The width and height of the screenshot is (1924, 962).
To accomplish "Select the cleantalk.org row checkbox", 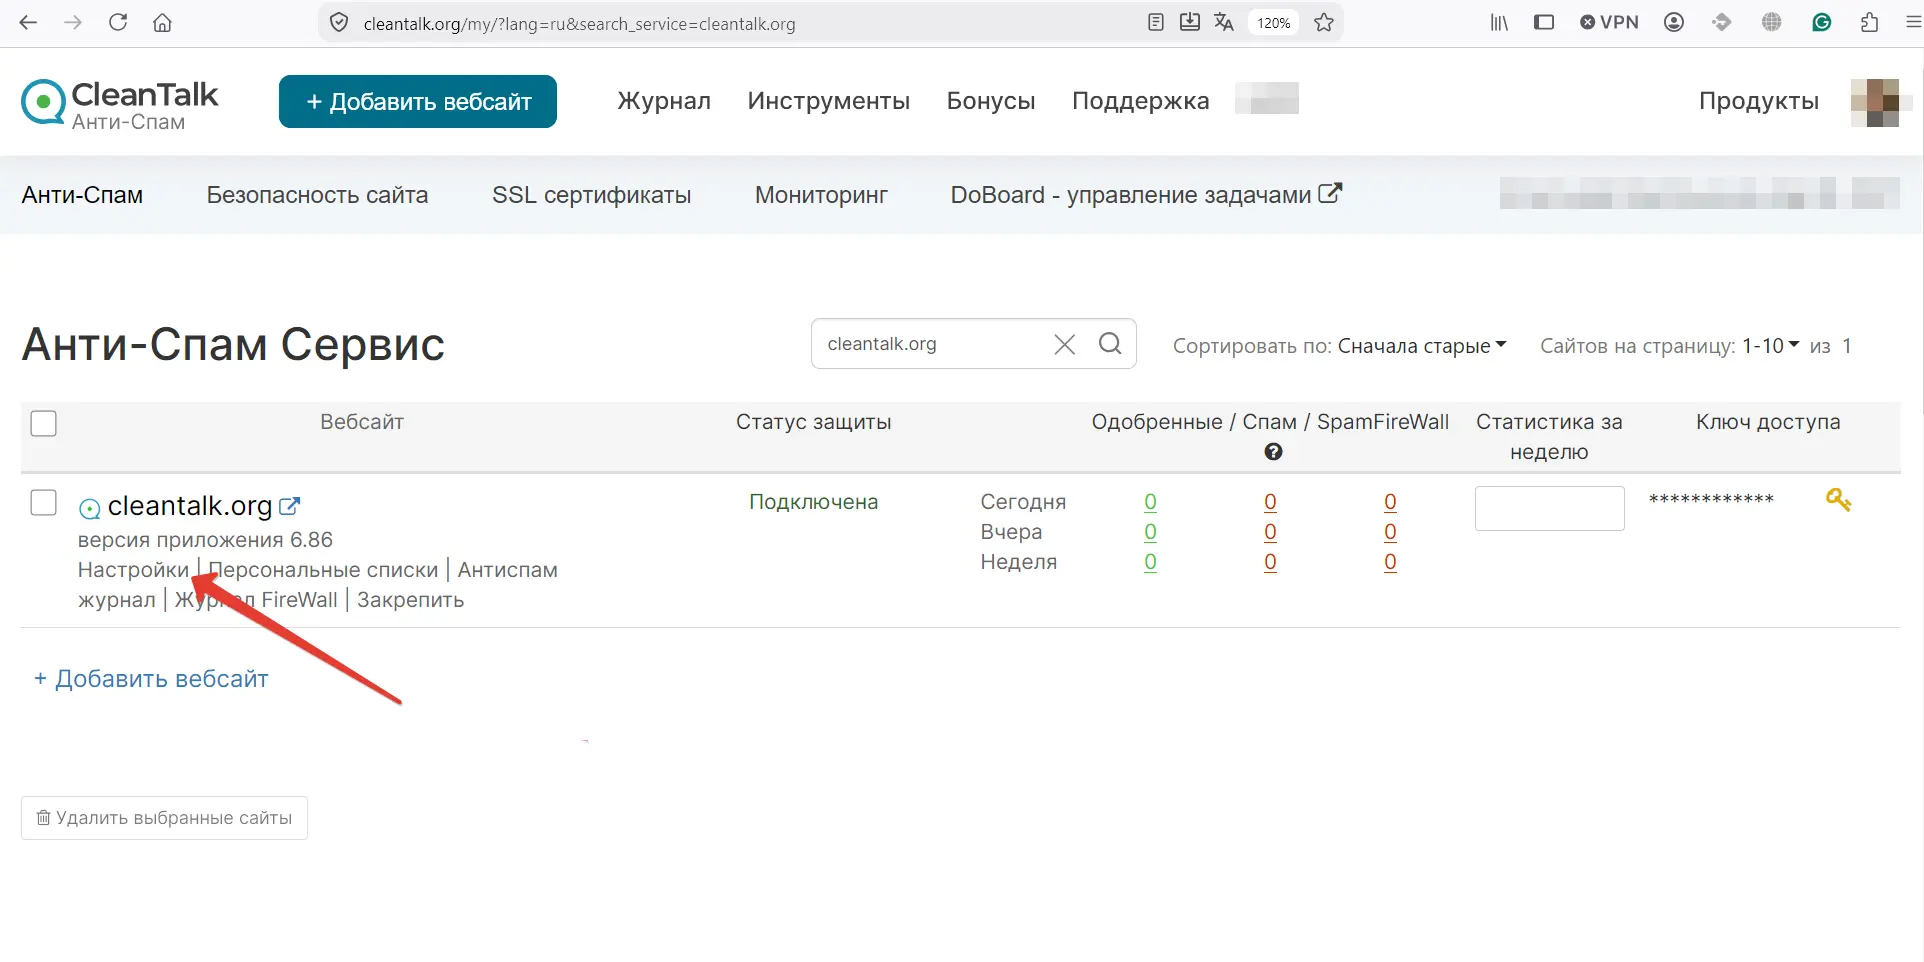I will 44,502.
